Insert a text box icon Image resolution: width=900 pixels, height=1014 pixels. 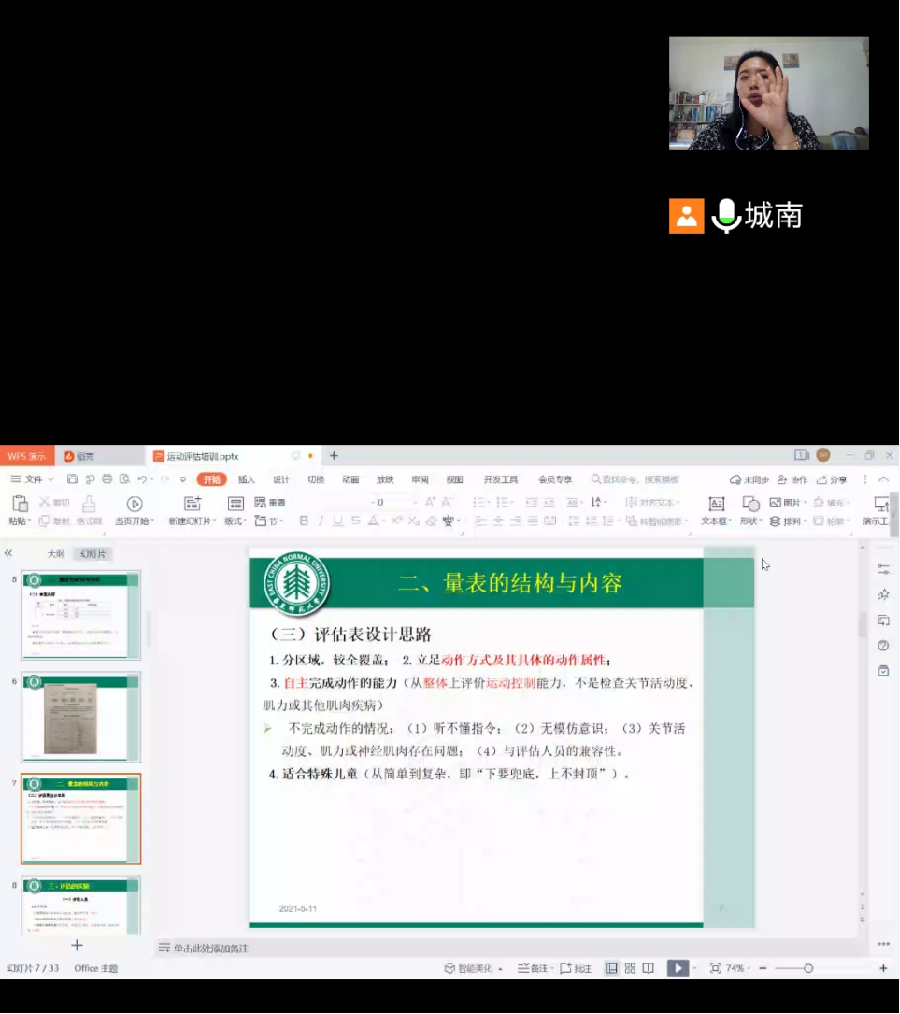(x=716, y=504)
